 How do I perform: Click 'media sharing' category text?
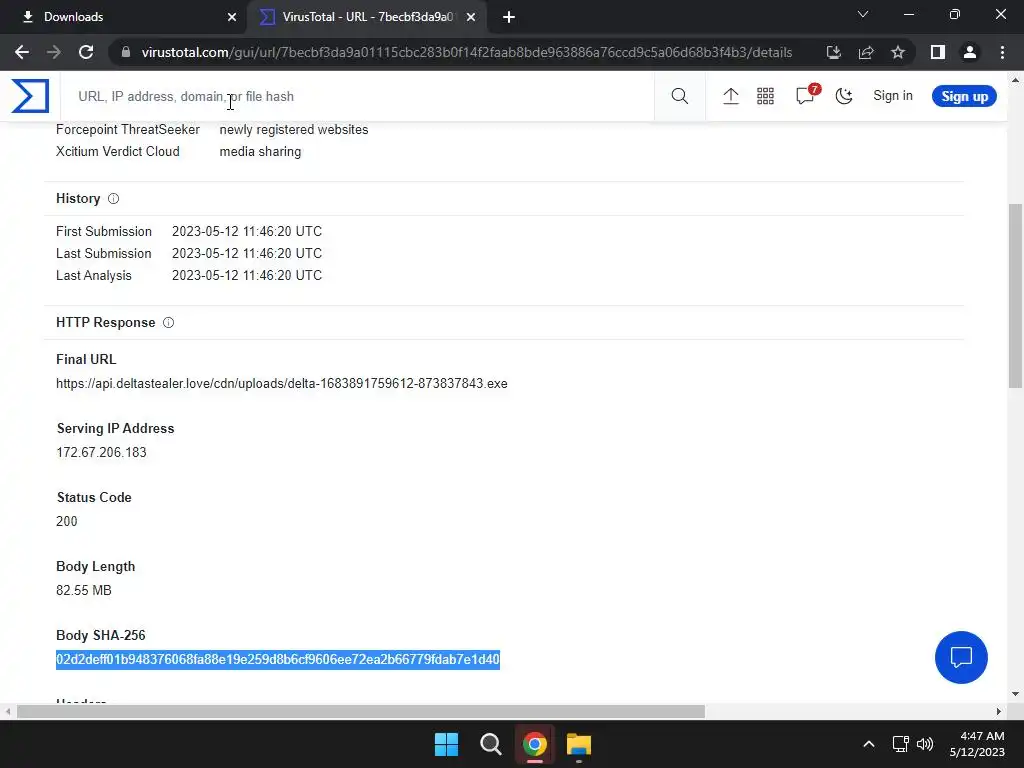pyautogui.click(x=260, y=152)
